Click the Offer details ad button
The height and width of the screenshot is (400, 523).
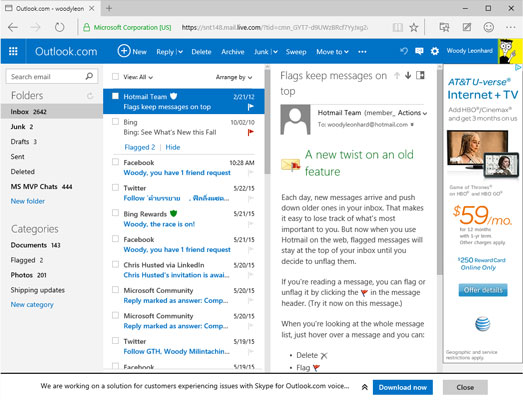pos(483,290)
